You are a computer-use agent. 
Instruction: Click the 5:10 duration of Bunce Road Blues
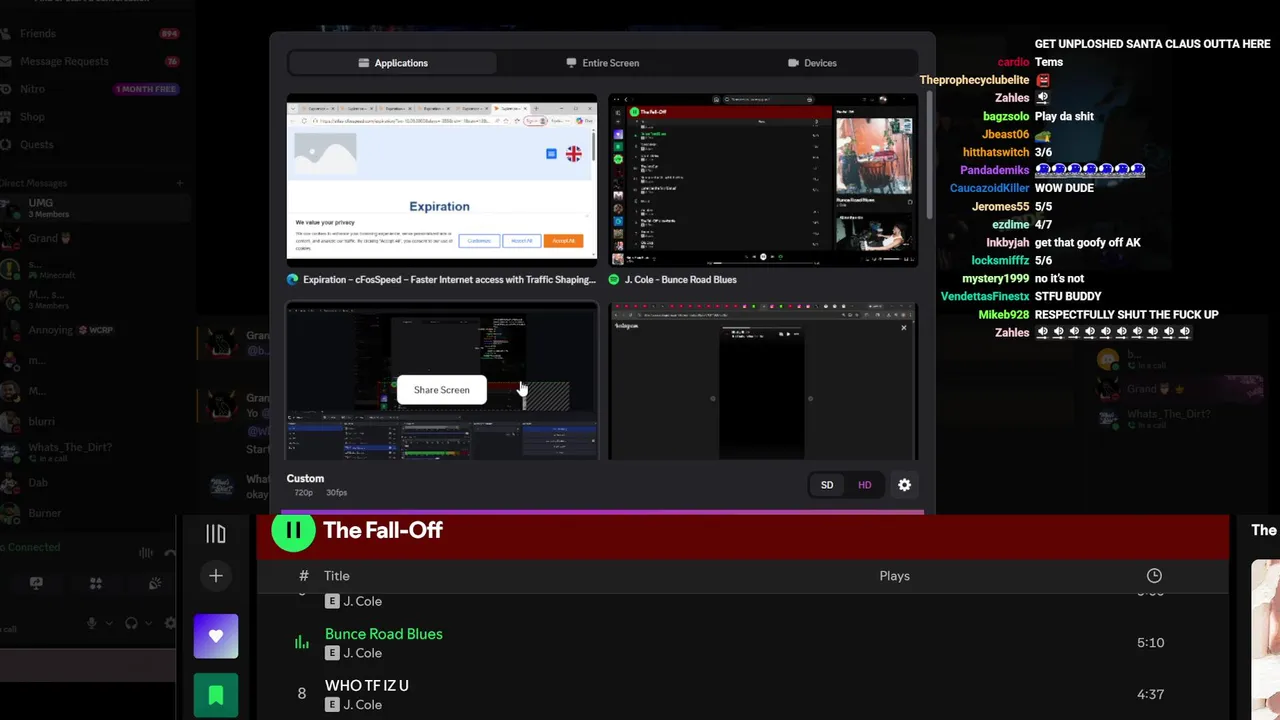[1150, 643]
